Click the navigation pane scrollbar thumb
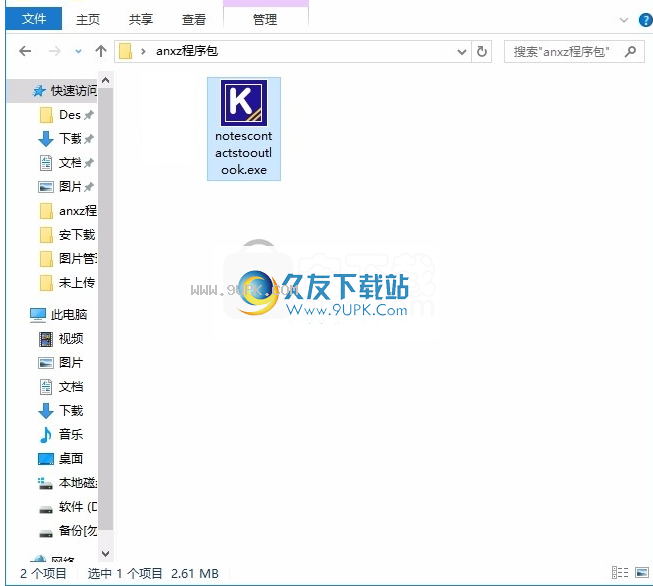 [x=106, y=309]
